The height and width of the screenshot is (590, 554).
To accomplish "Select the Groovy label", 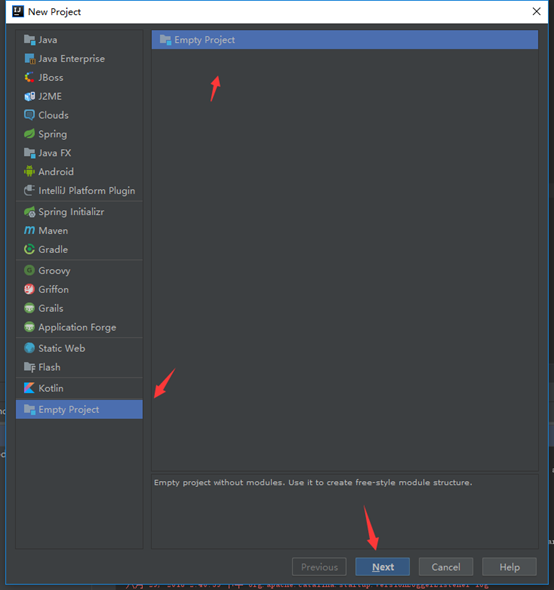I will pyautogui.click(x=54, y=271).
